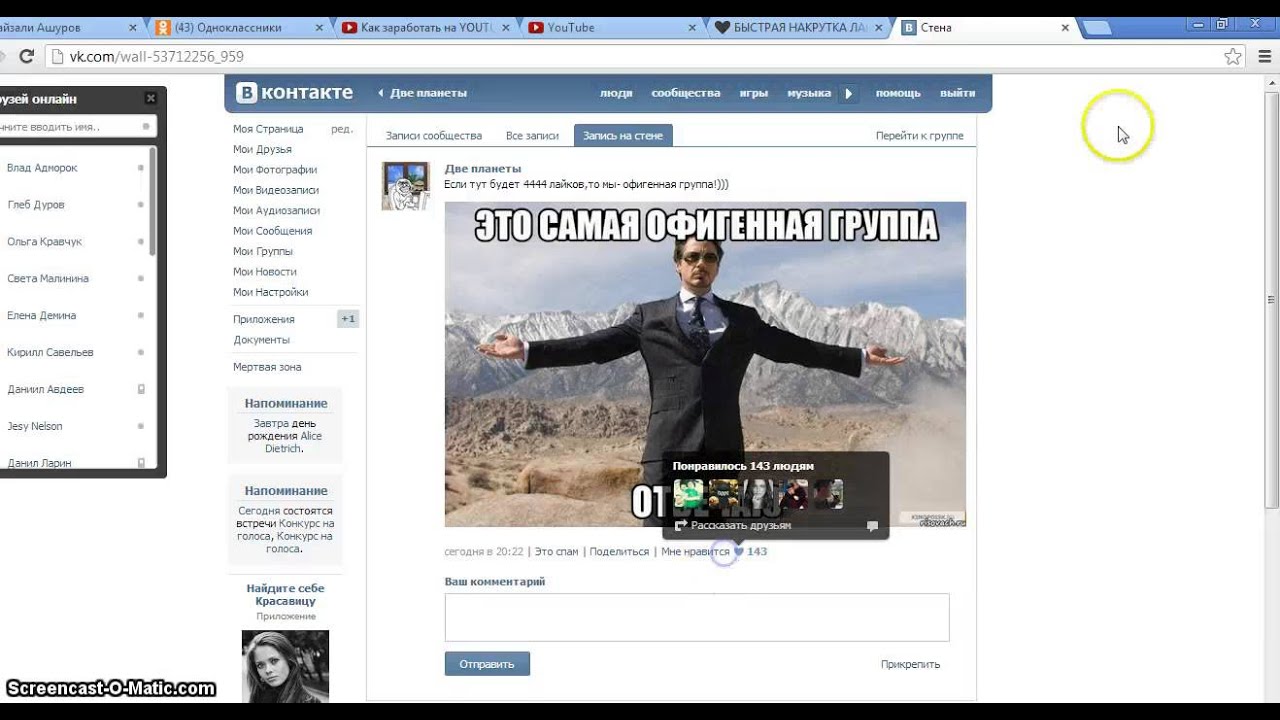Click the page vertical scrollbar
1280x720 pixels.
[1272, 300]
